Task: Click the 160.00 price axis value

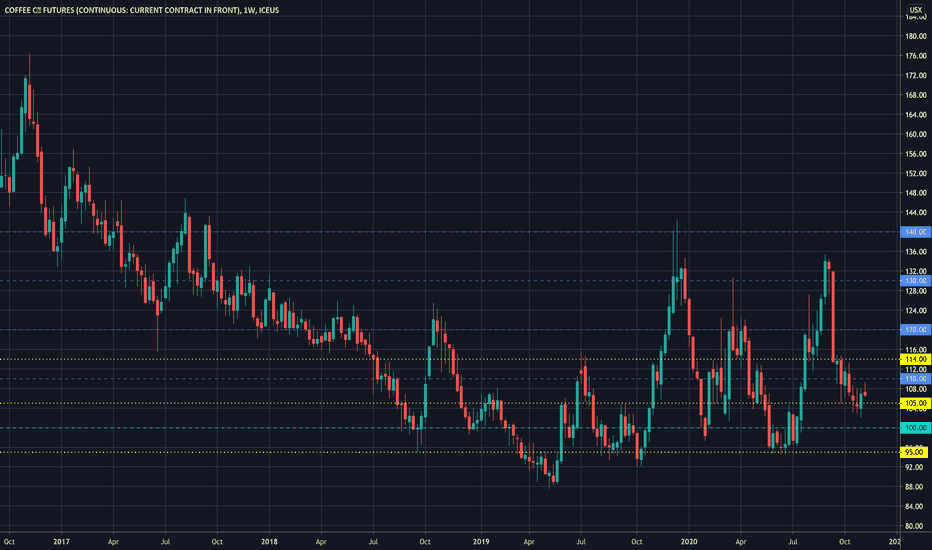Action: [916, 134]
